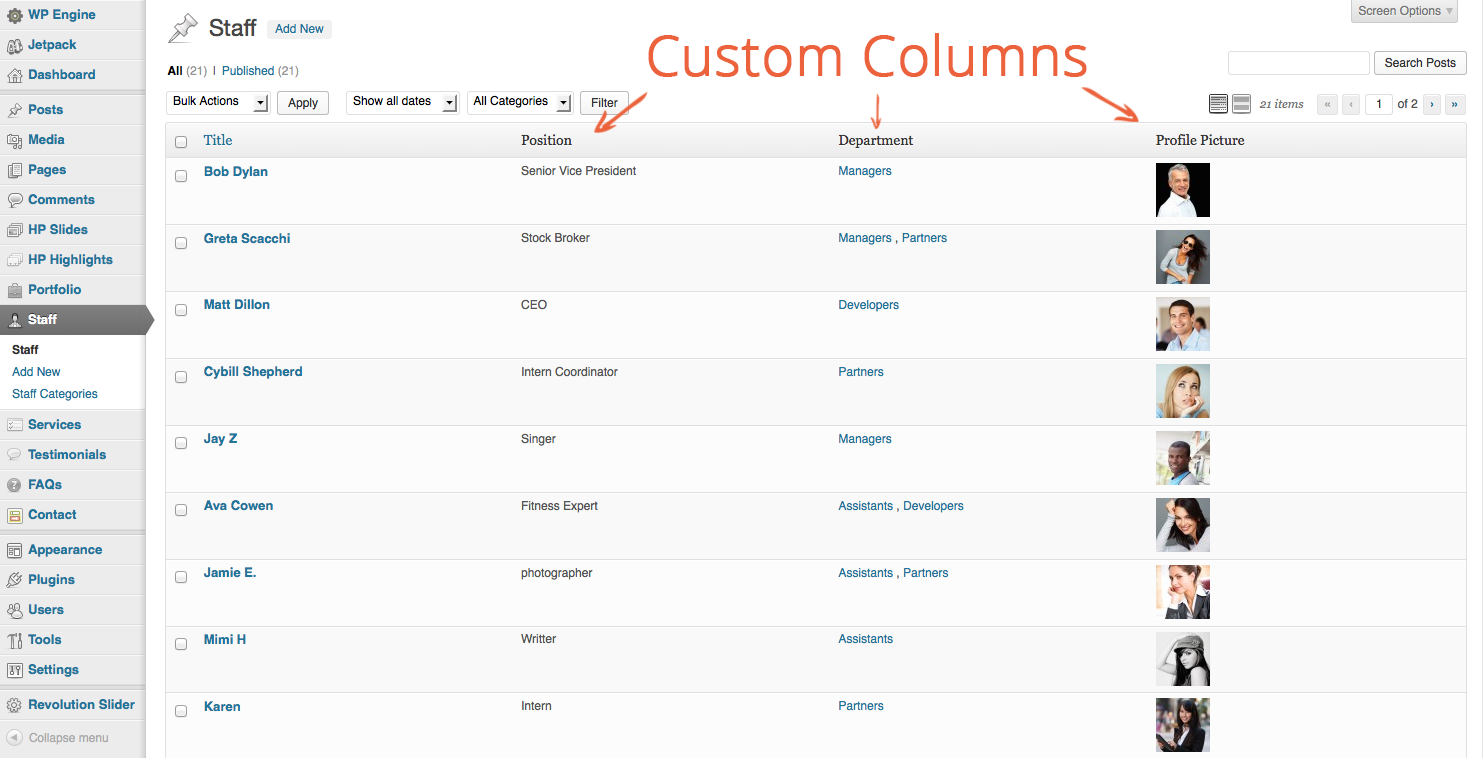
Task: Check the Jay Z row checkbox
Action: click(x=181, y=443)
